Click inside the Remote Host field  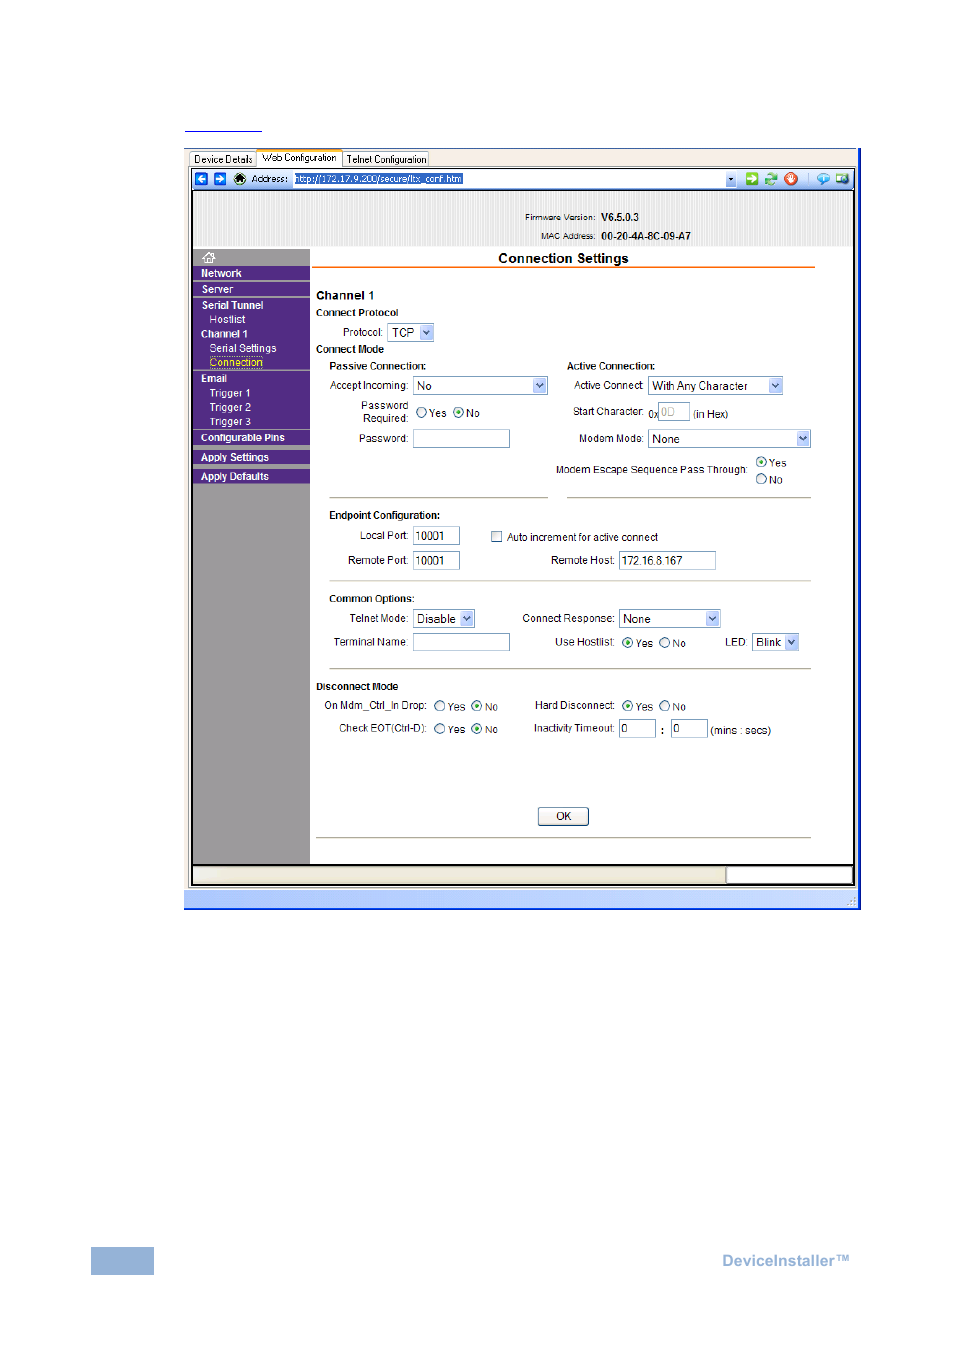coord(666,560)
